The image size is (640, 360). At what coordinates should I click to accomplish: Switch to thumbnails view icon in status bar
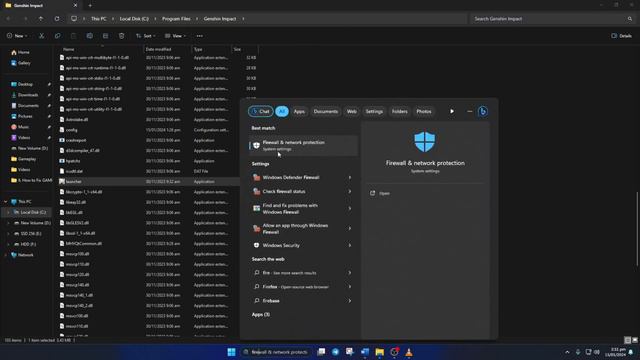click(x=635, y=340)
